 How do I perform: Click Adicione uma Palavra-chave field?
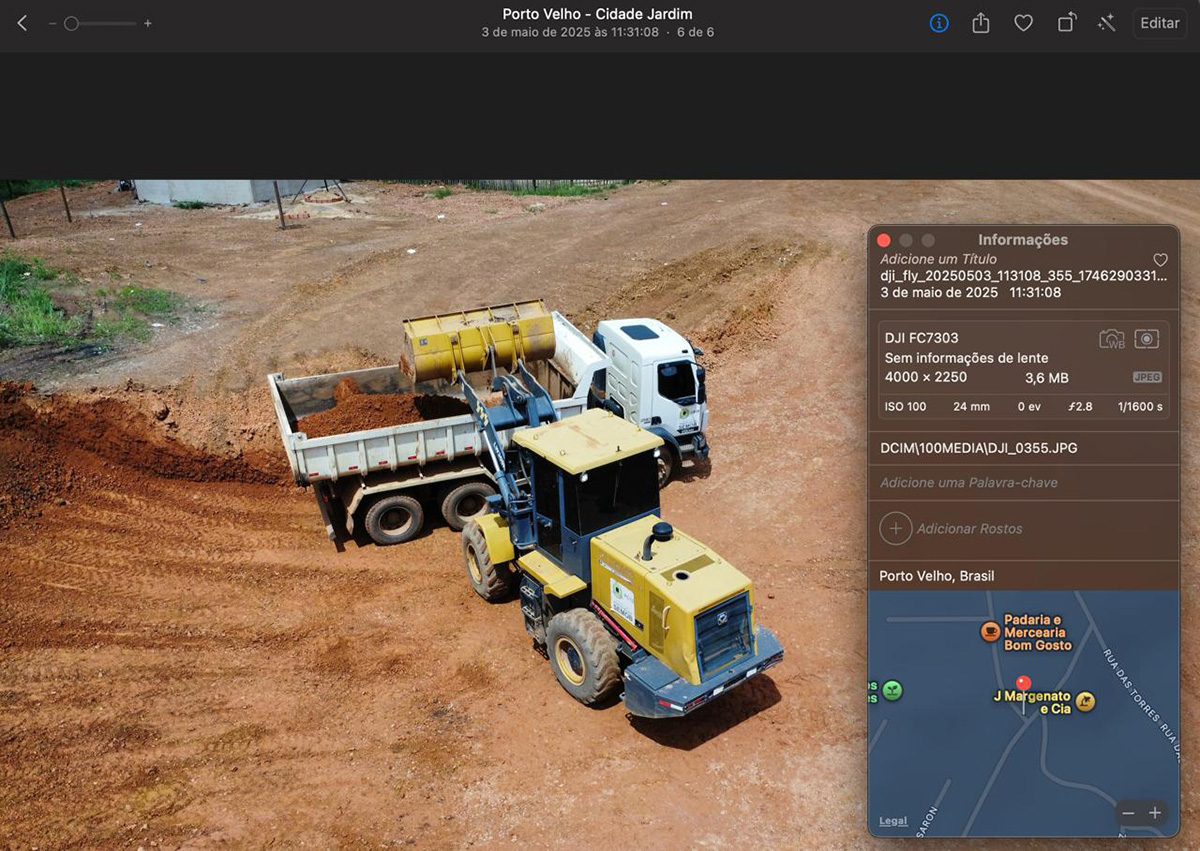[x=968, y=483]
